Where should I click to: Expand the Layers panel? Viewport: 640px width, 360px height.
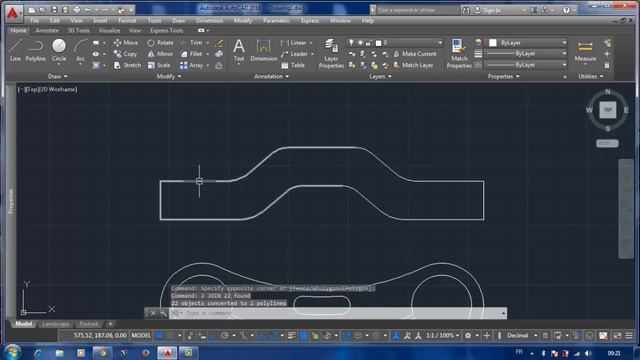[x=380, y=76]
